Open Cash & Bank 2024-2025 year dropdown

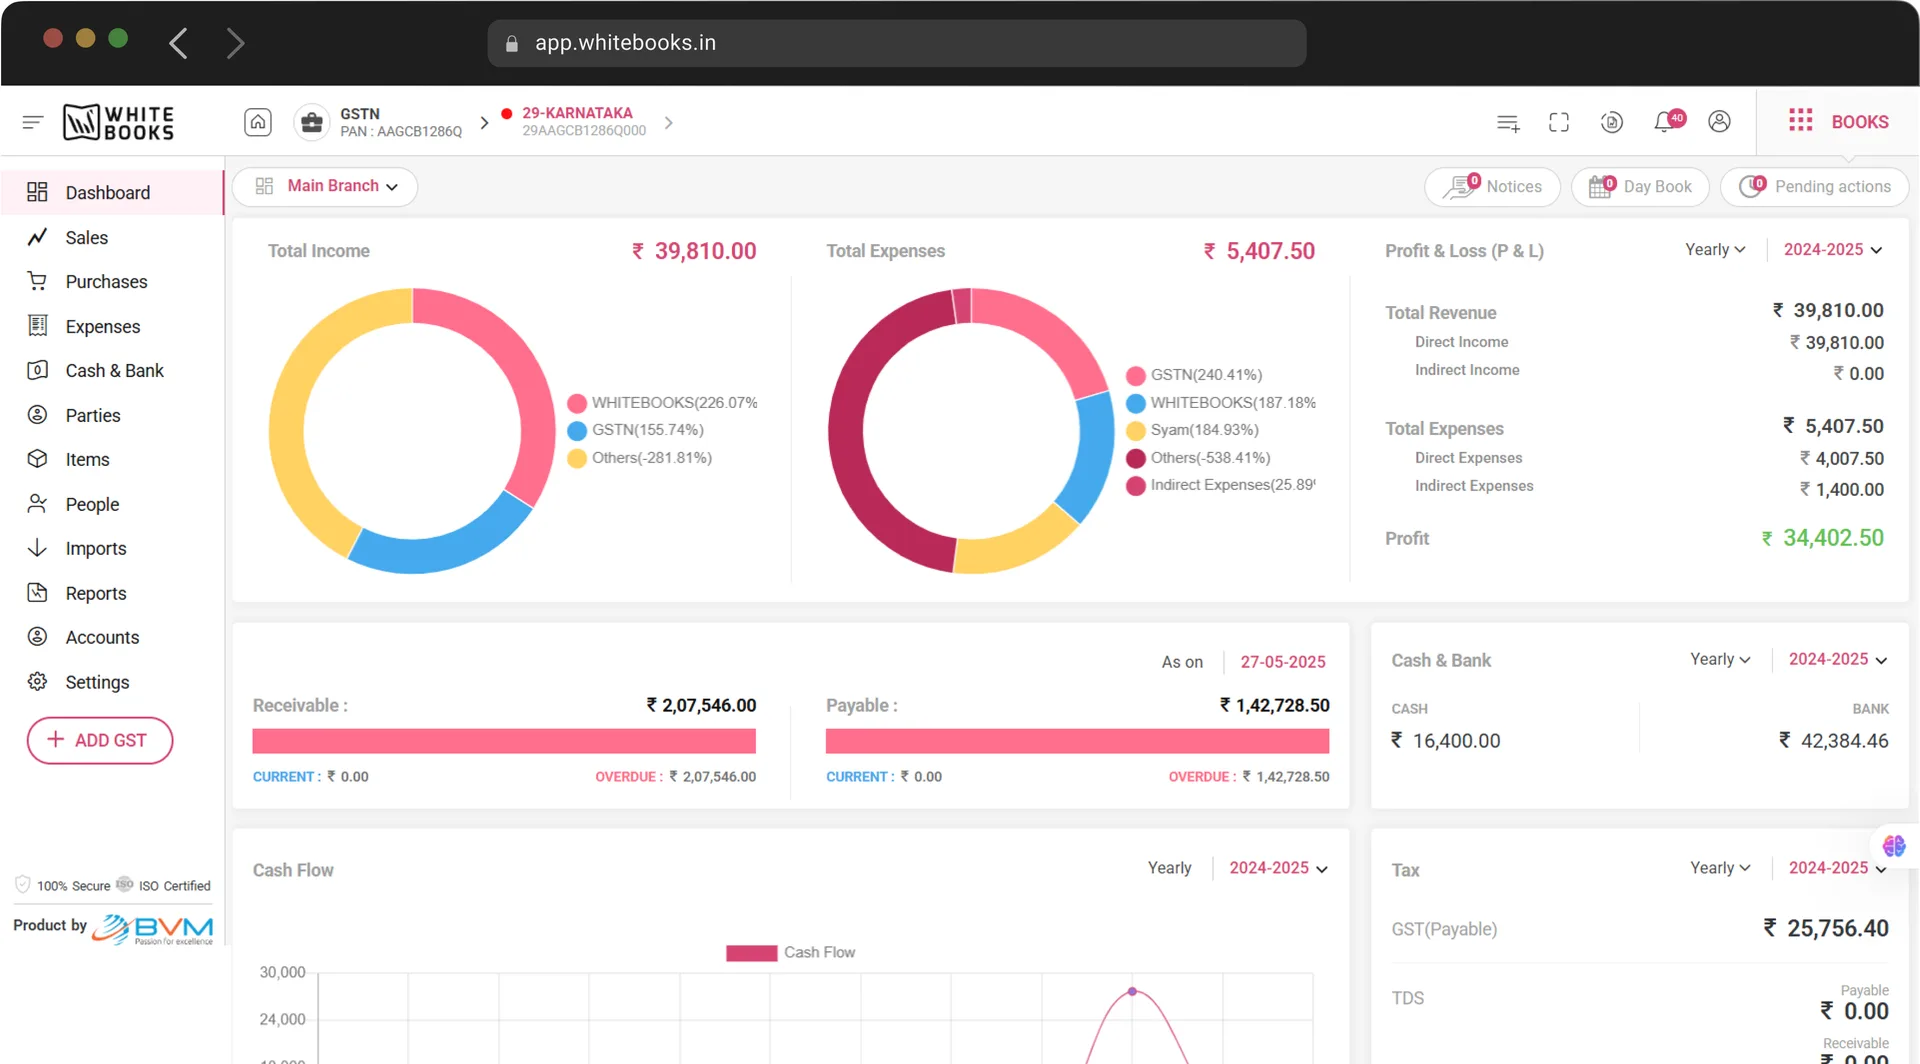pos(1837,660)
